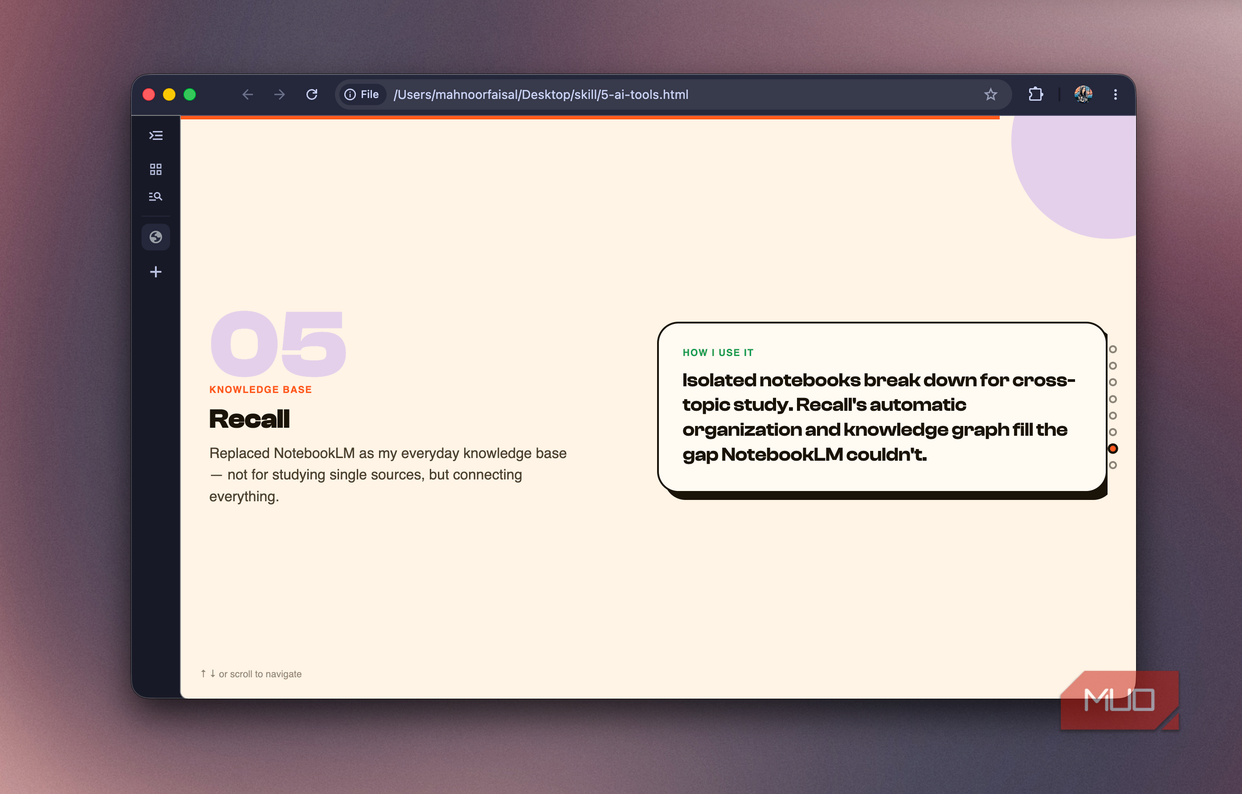Jump to the first slide navigation dot
Image resolution: width=1242 pixels, height=794 pixels.
(x=1113, y=349)
